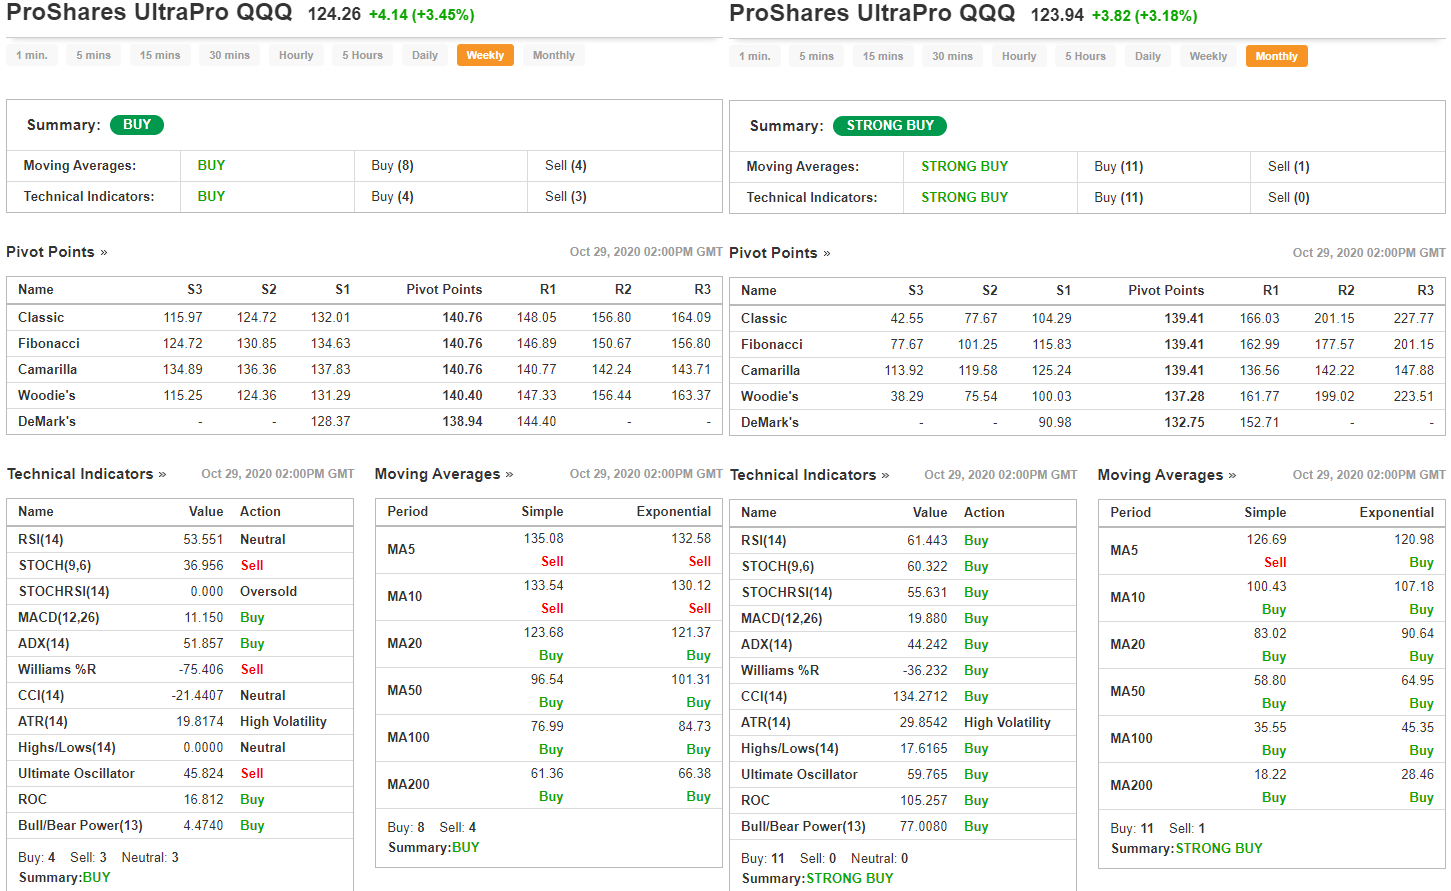Click MA200 simple value 61.36
This screenshot has width=1451, height=891.
tap(547, 773)
